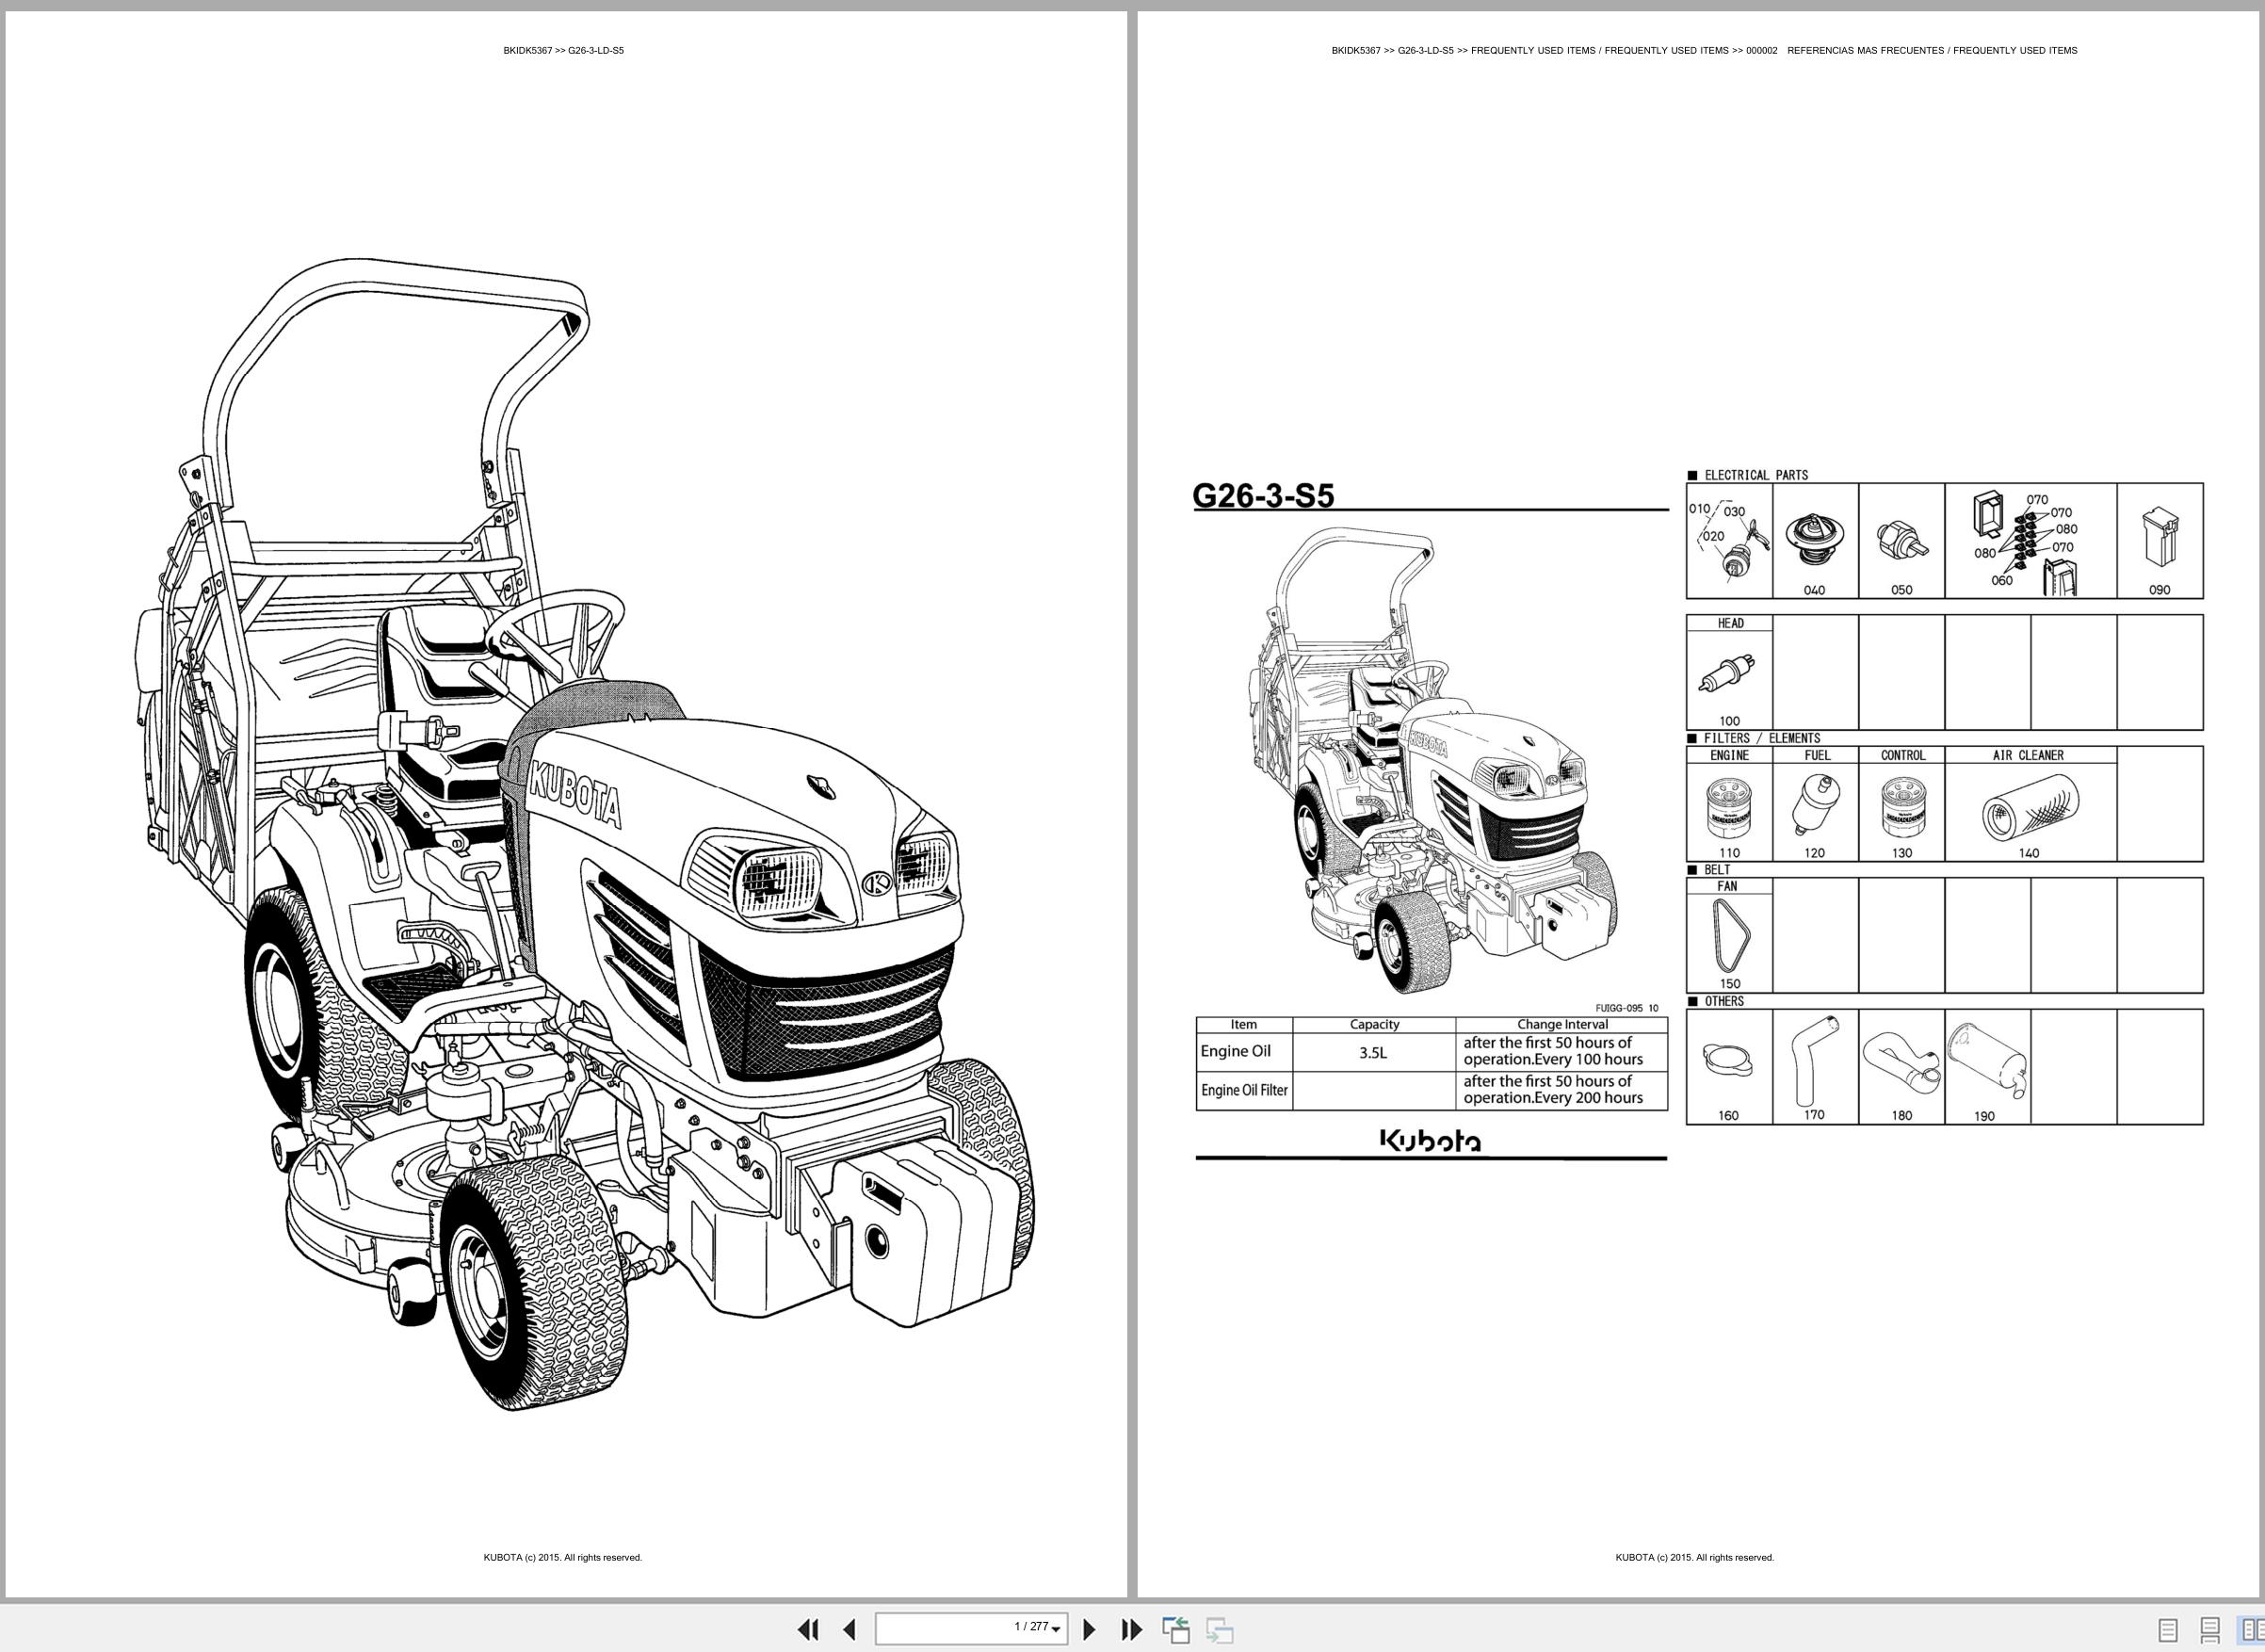Click the HEAD label above part 100

1730,623
